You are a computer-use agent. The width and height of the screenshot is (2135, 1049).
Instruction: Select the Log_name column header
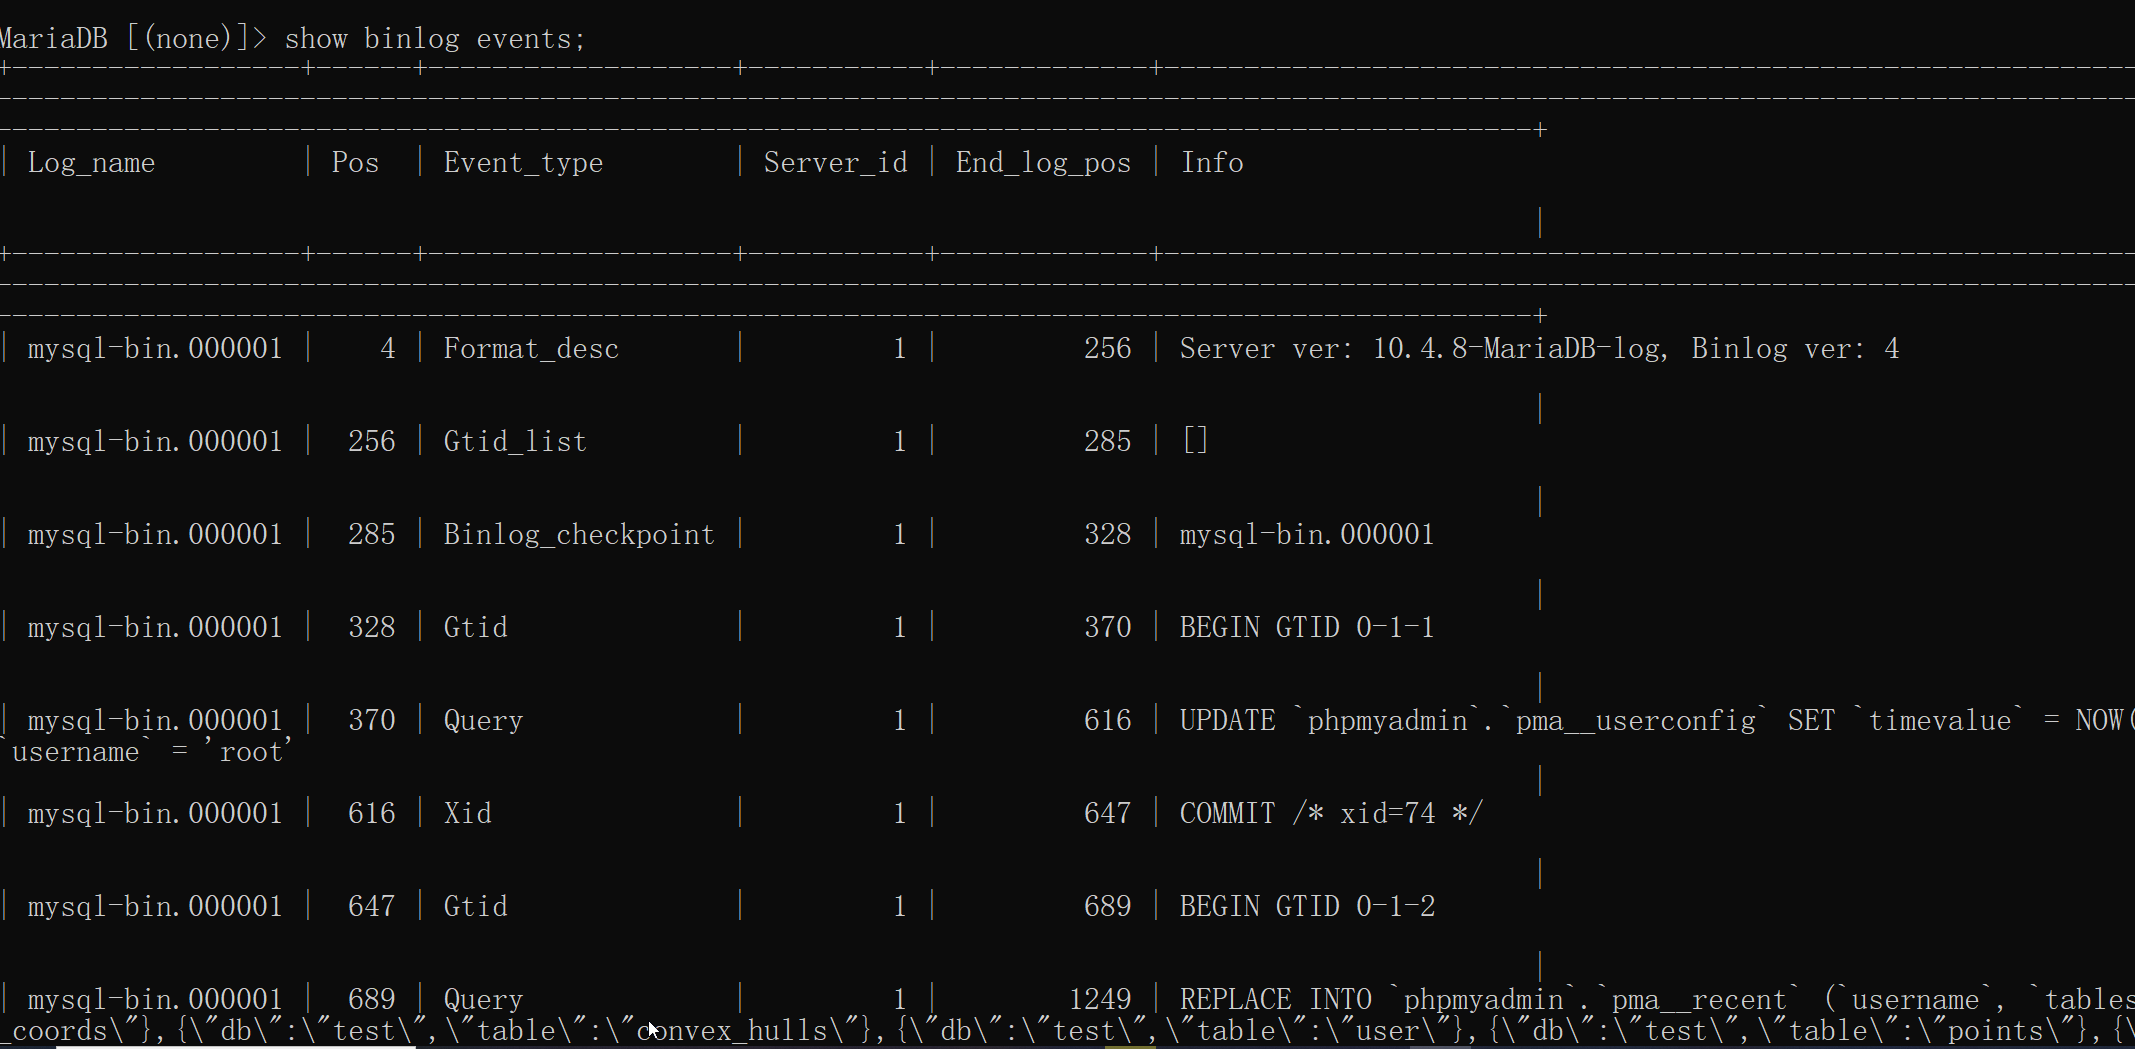tap(91, 162)
